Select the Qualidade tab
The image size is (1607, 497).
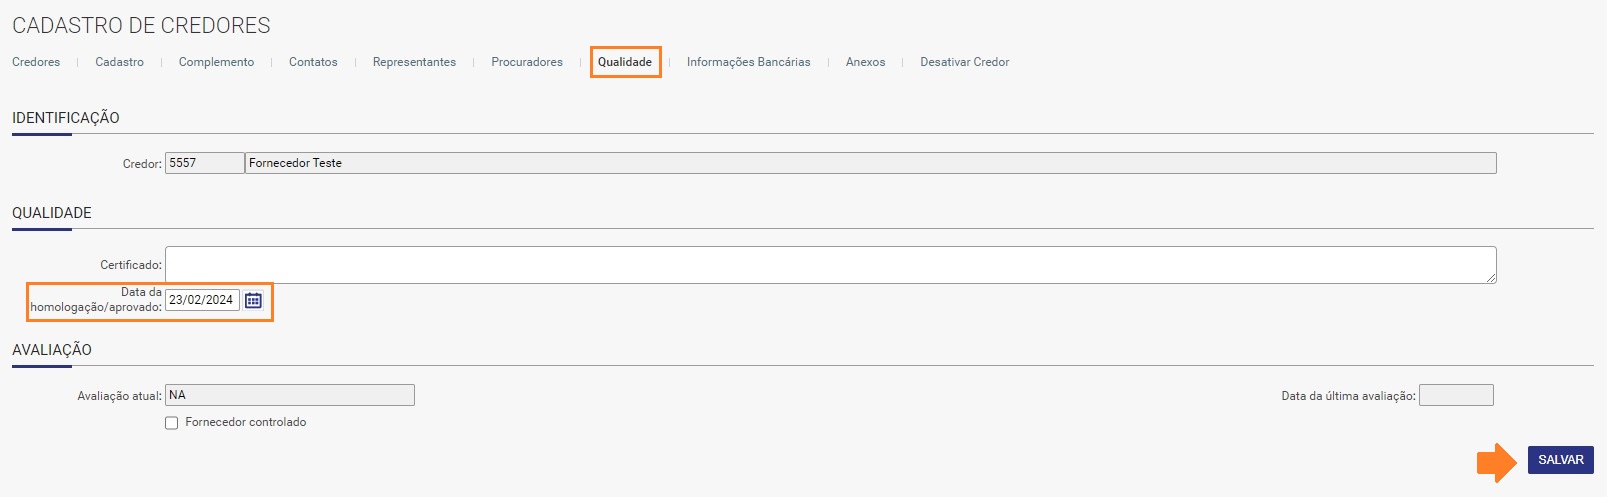pos(625,62)
